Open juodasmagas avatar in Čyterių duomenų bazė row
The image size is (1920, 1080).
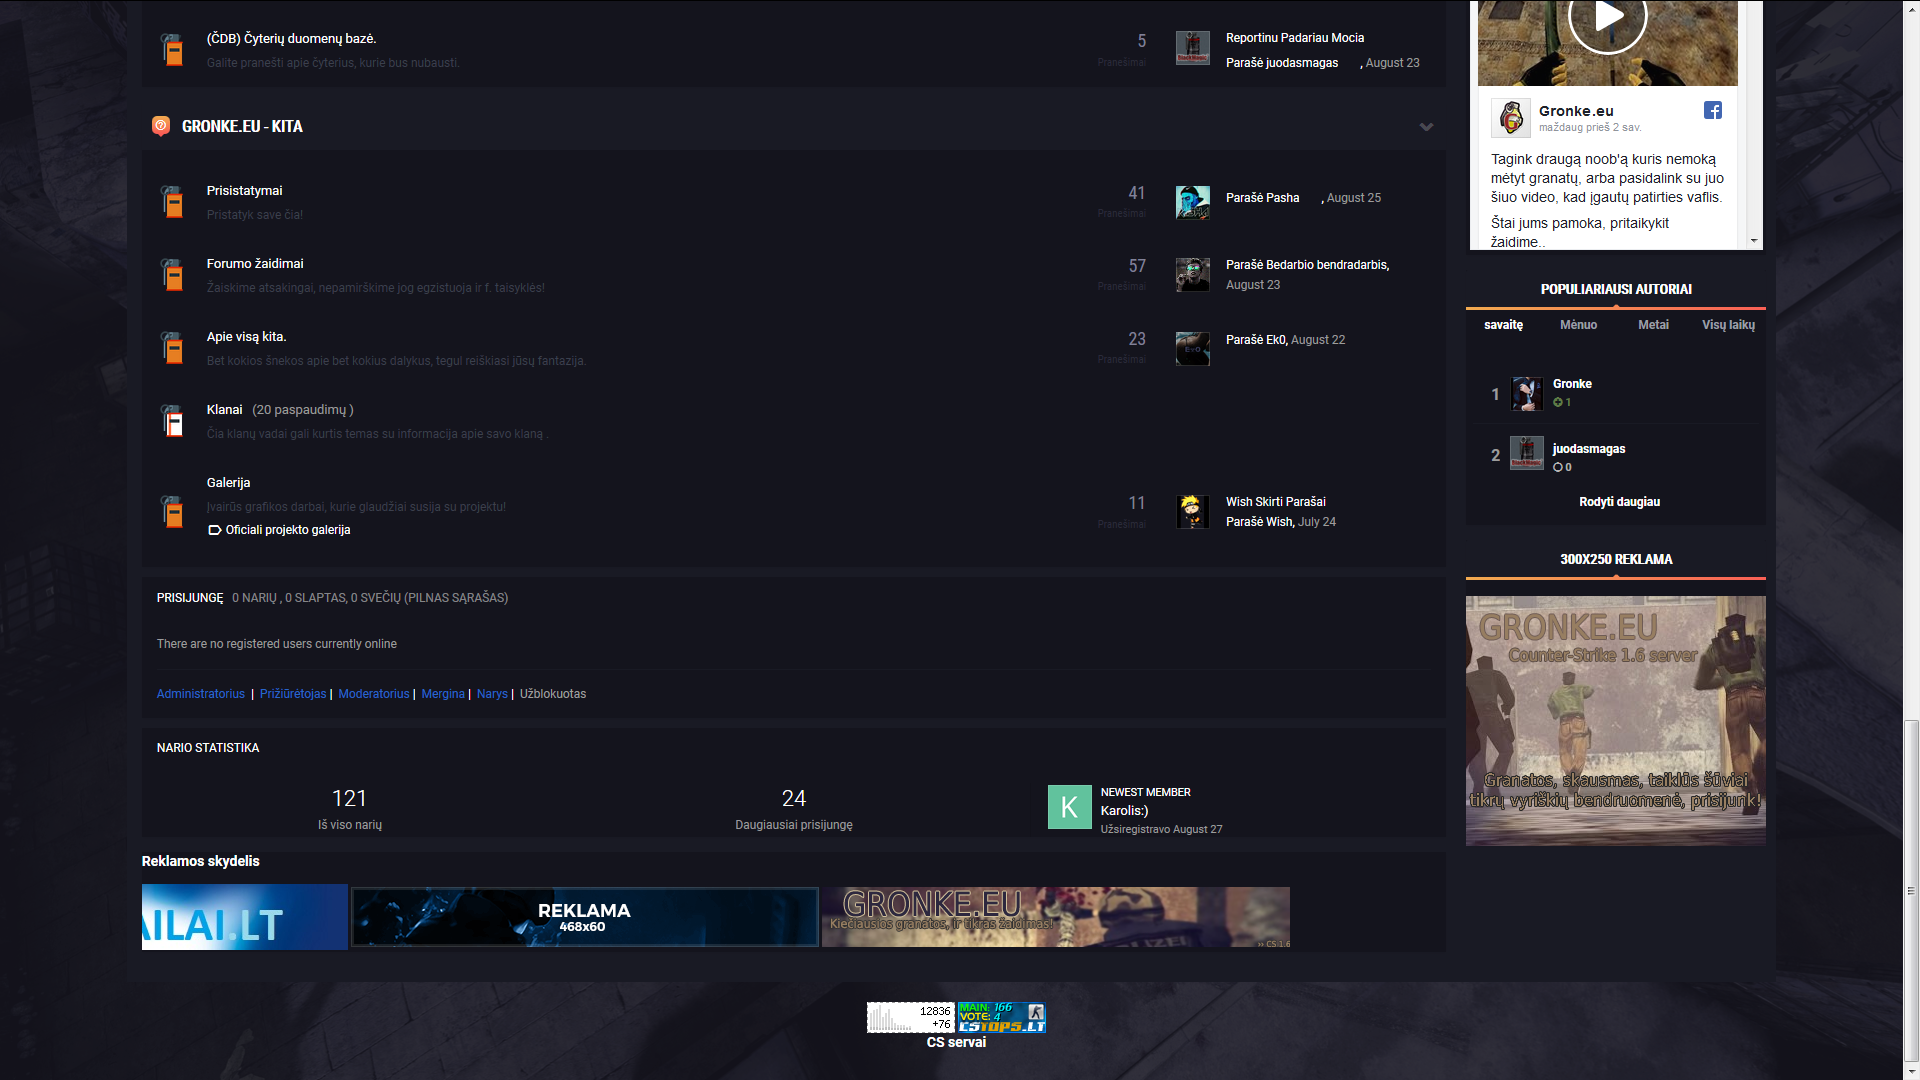[x=1192, y=47]
